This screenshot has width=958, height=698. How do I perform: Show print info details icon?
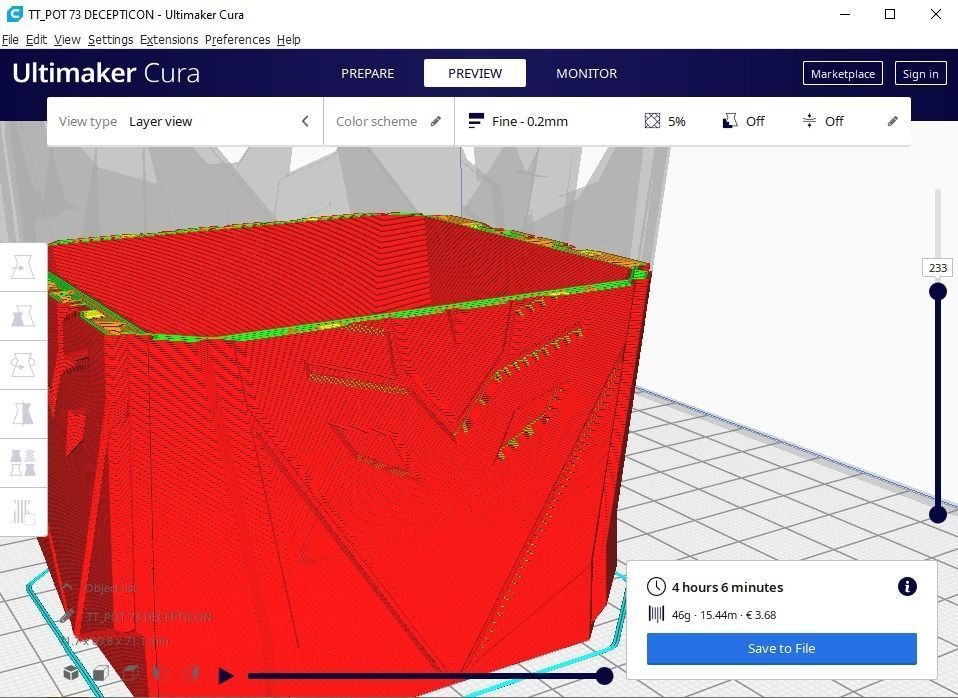click(x=907, y=587)
